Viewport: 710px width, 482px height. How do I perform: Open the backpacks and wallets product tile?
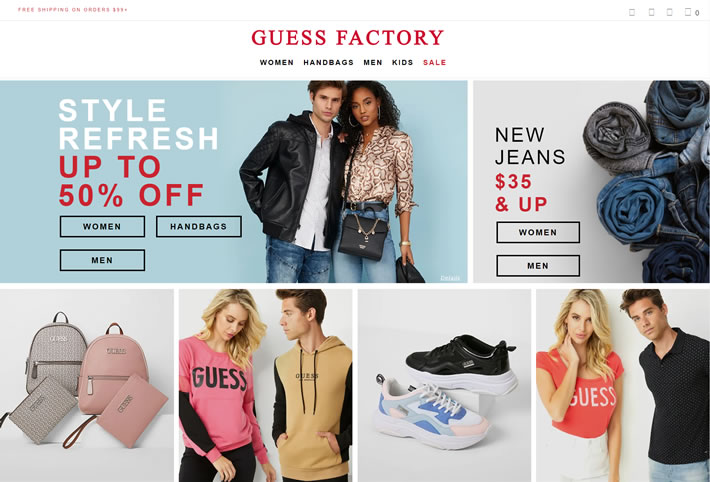coord(86,386)
